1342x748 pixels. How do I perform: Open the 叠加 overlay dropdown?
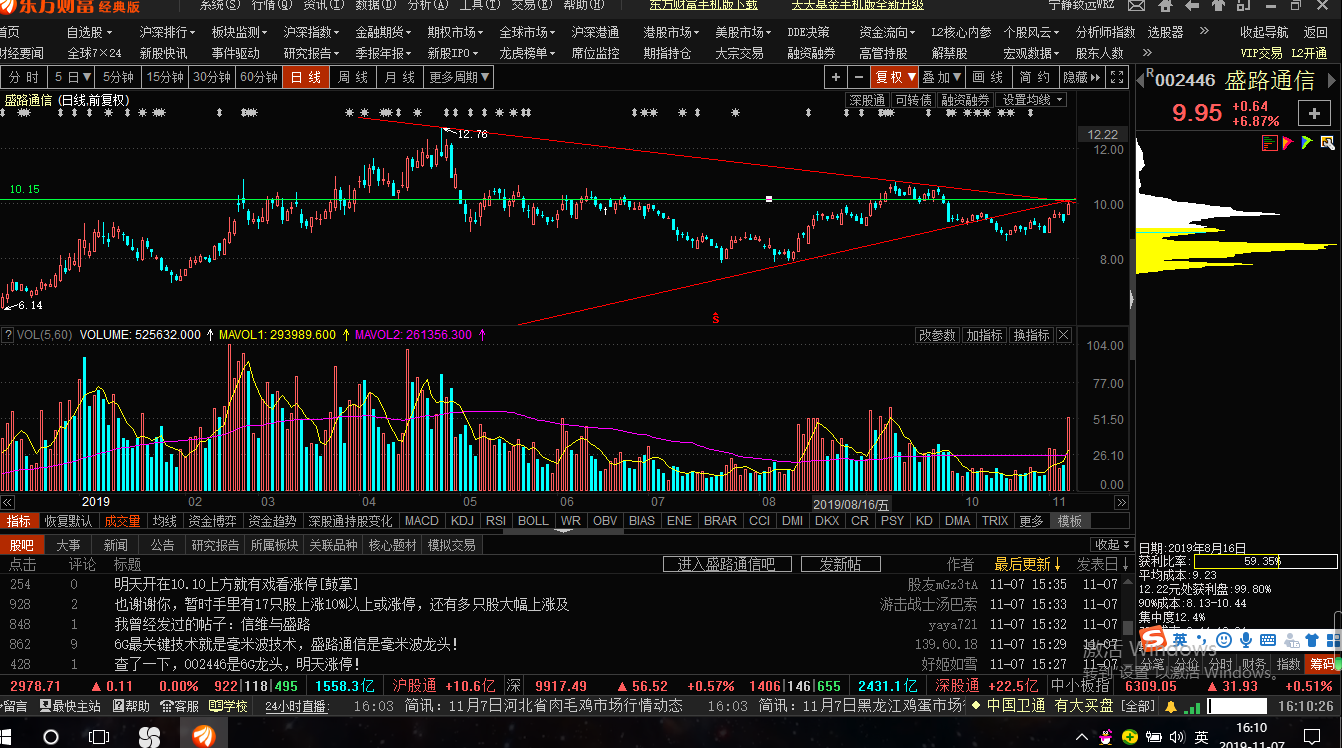tap(942, 77)
